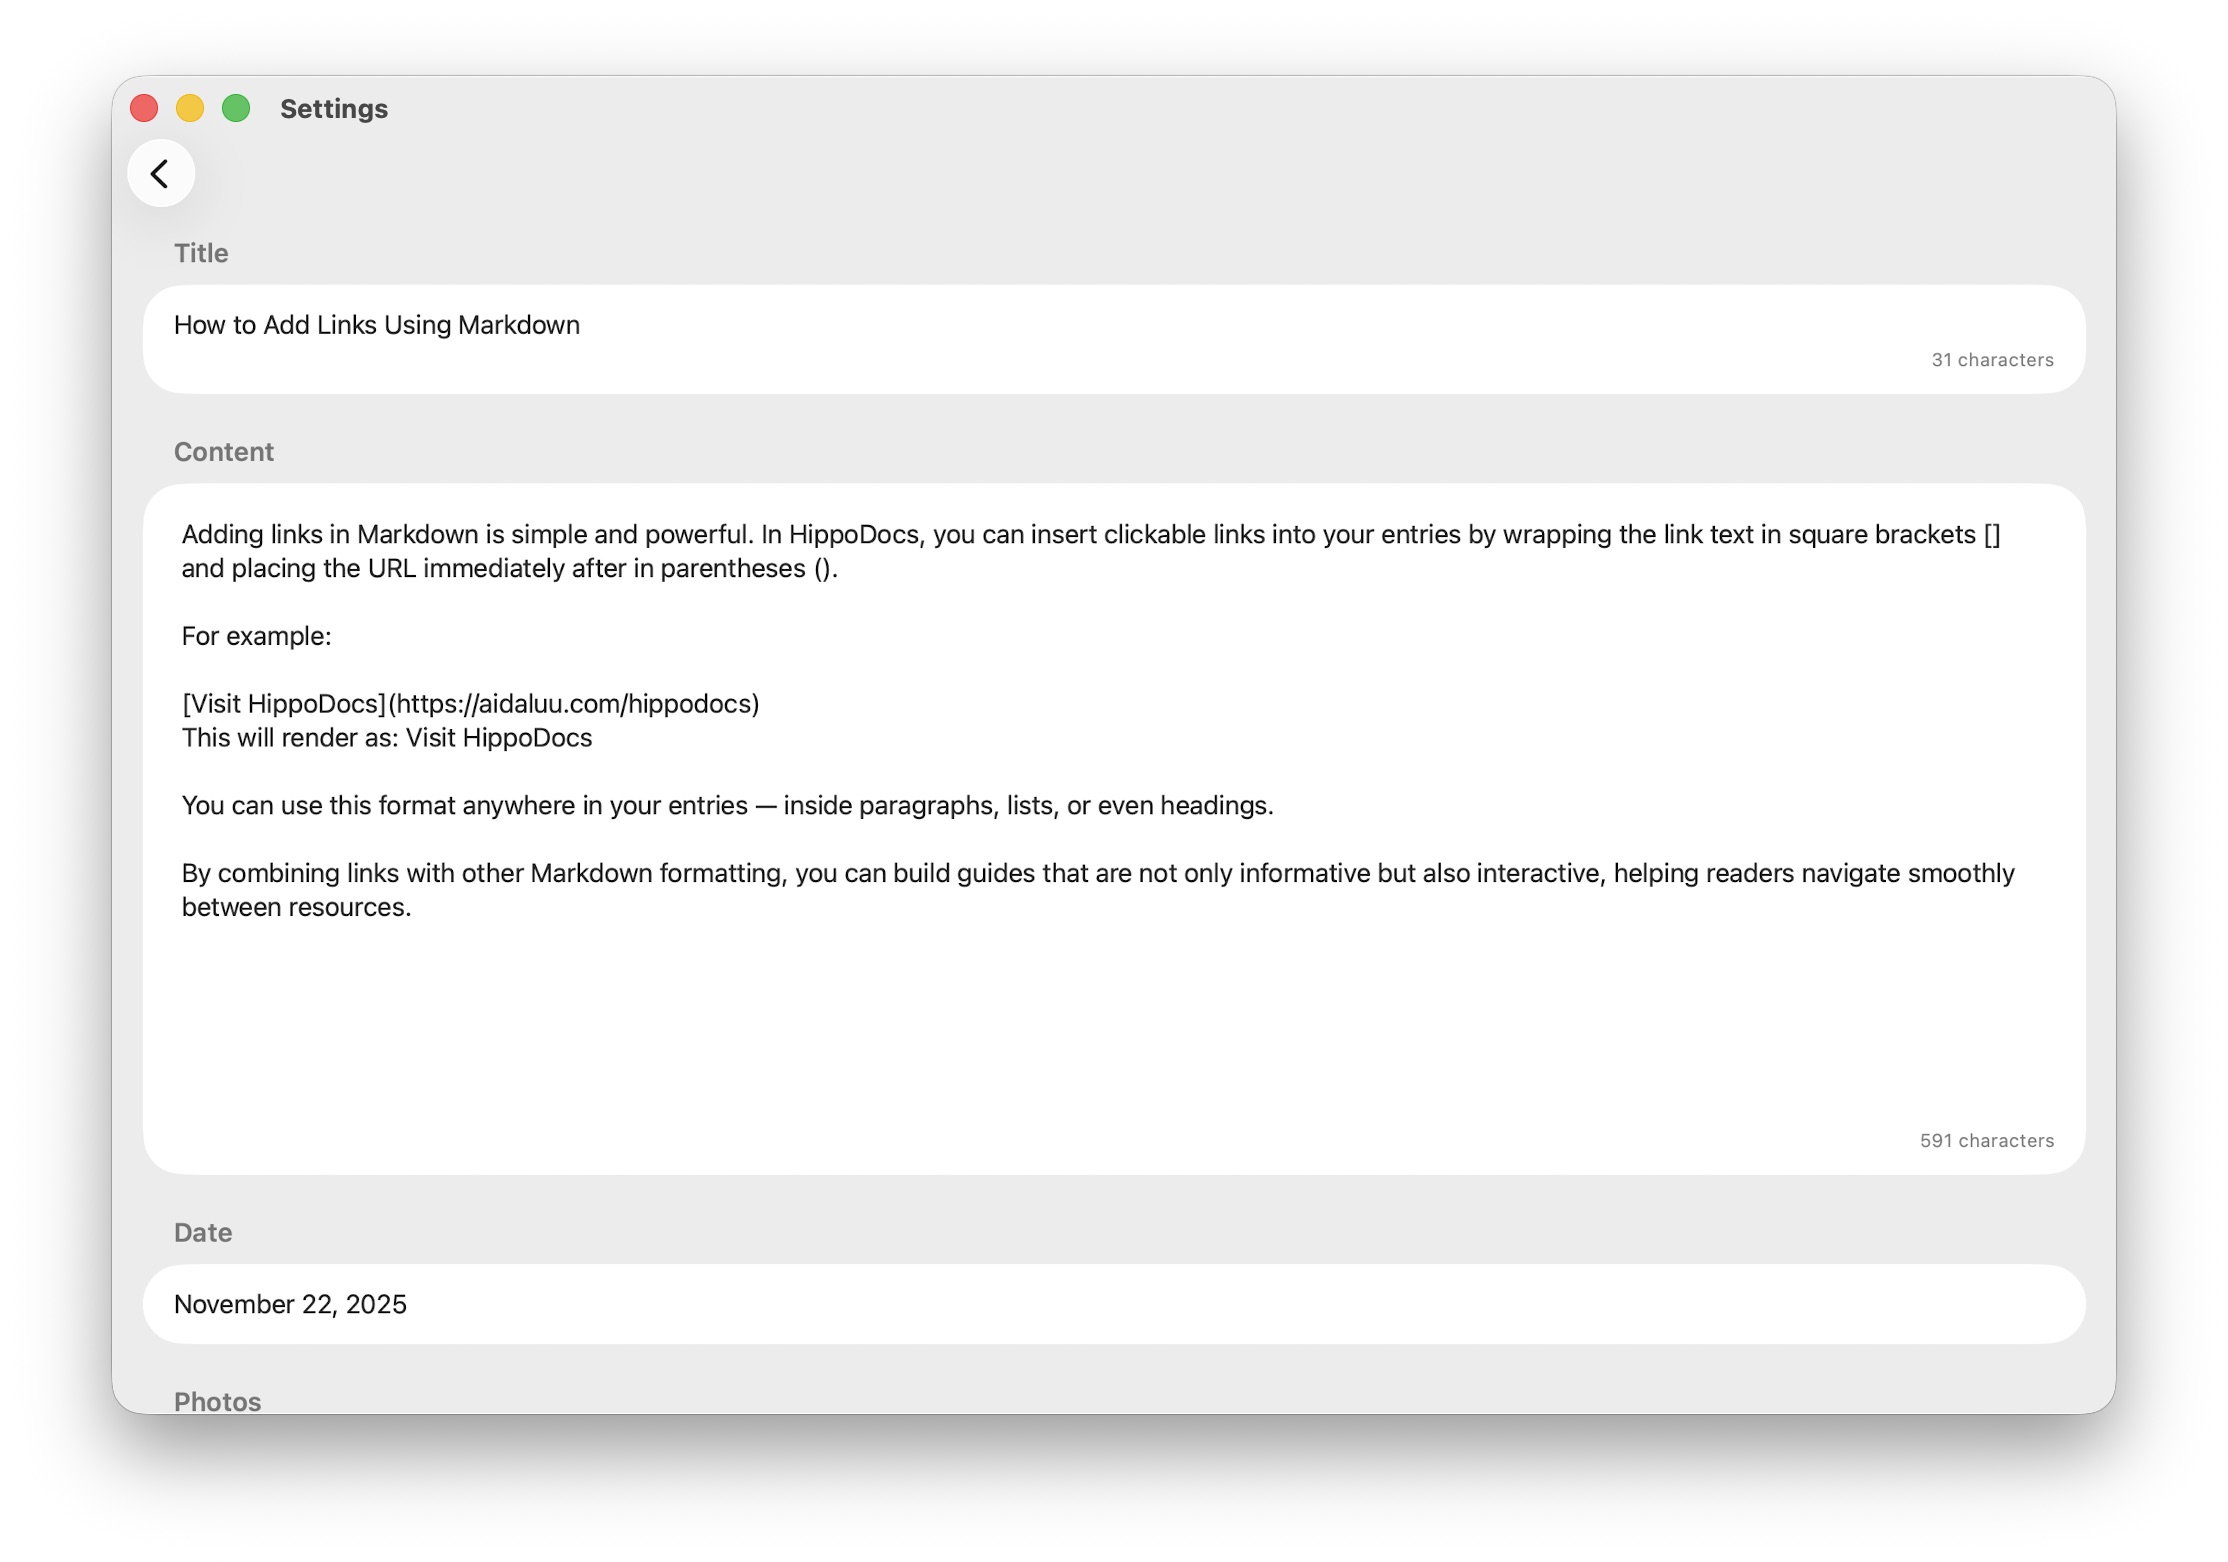2228x1562 pixels.
Task: Click the Title section label
Action: [201, 252]
